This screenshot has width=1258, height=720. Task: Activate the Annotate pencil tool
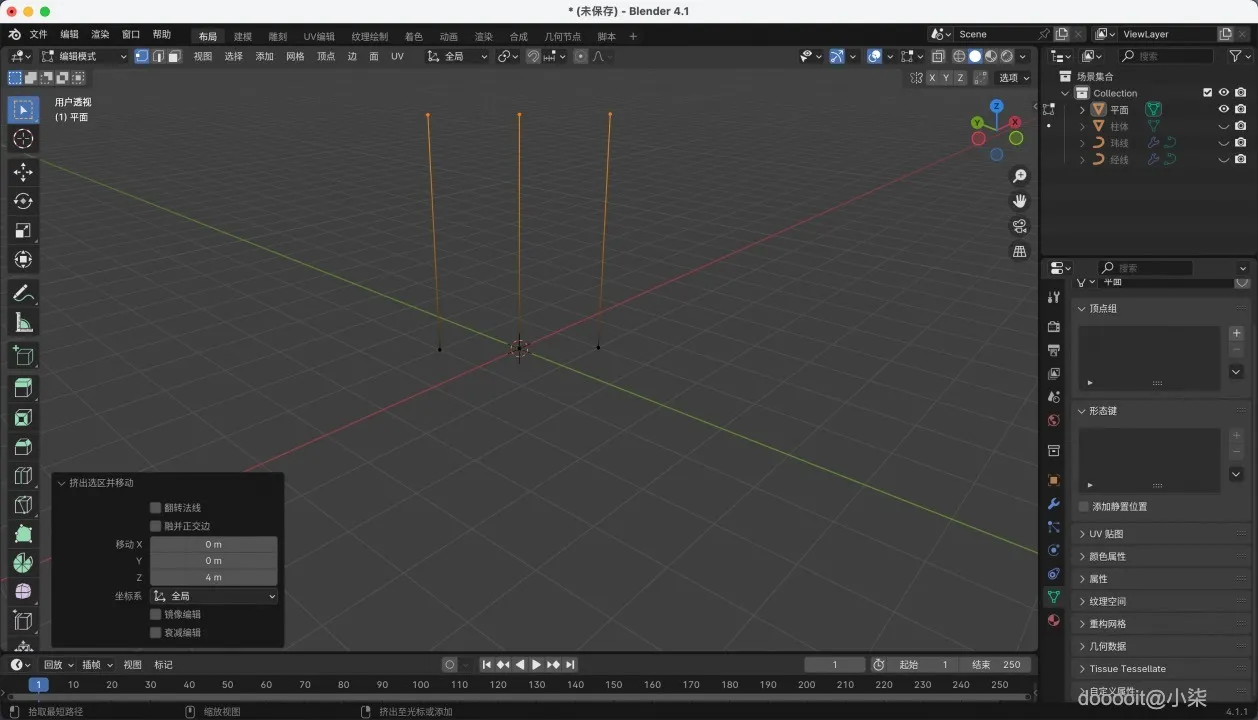click(23, 294)
